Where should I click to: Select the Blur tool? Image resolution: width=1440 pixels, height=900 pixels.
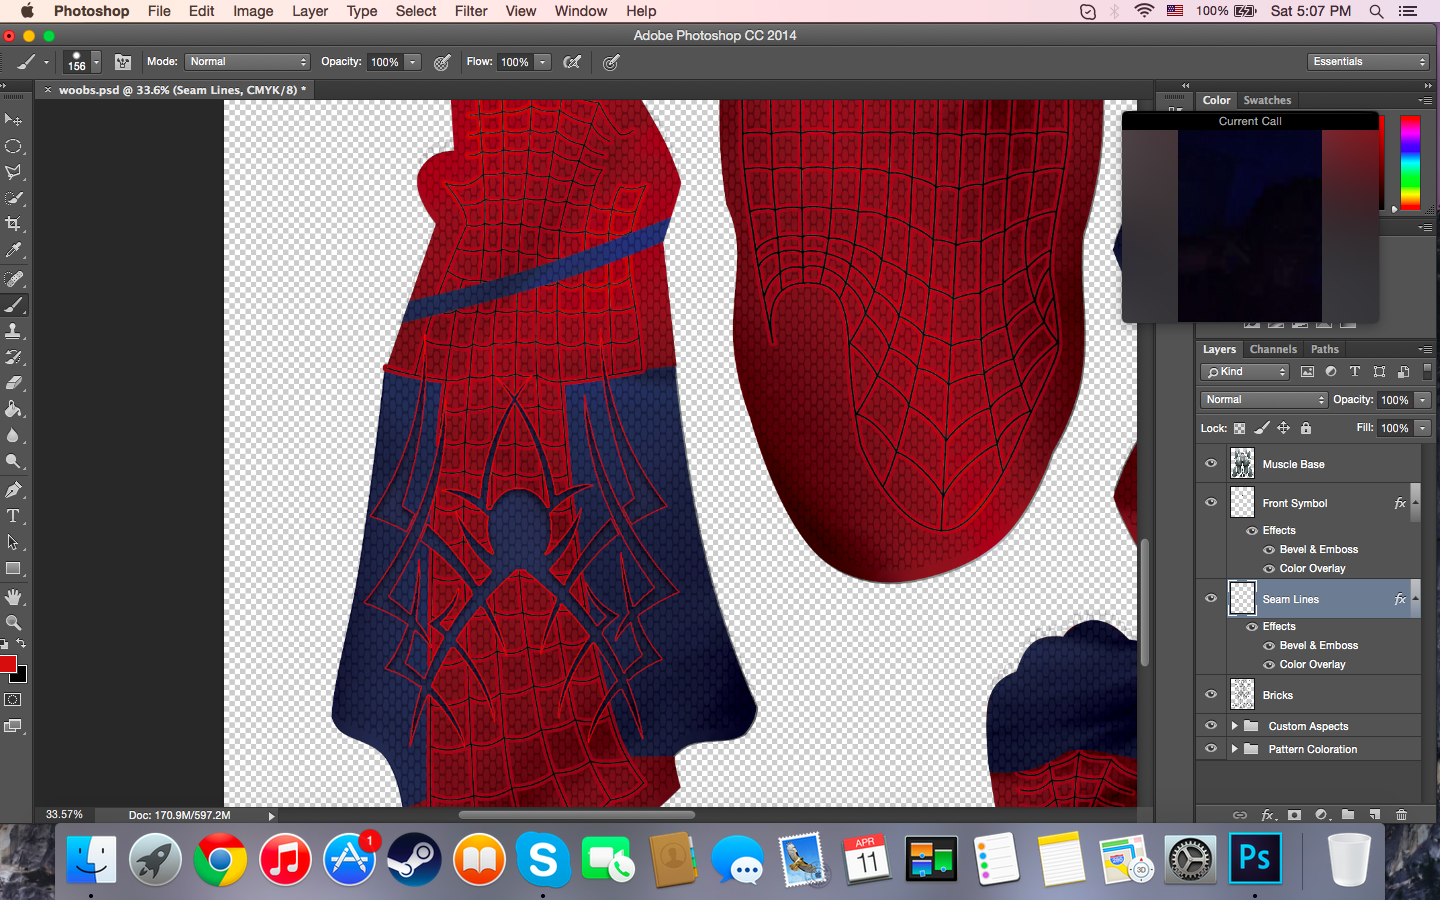[x=13, y=435]
